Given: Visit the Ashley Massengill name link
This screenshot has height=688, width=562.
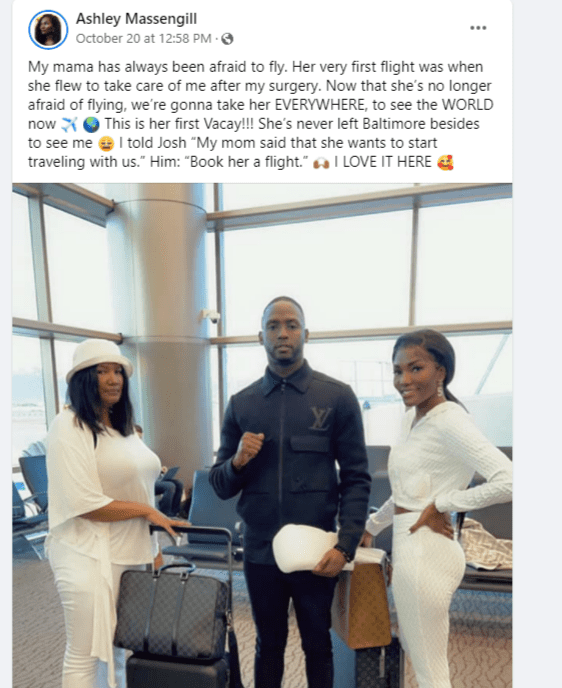Looking at the screenshot, I should point(136,19).
